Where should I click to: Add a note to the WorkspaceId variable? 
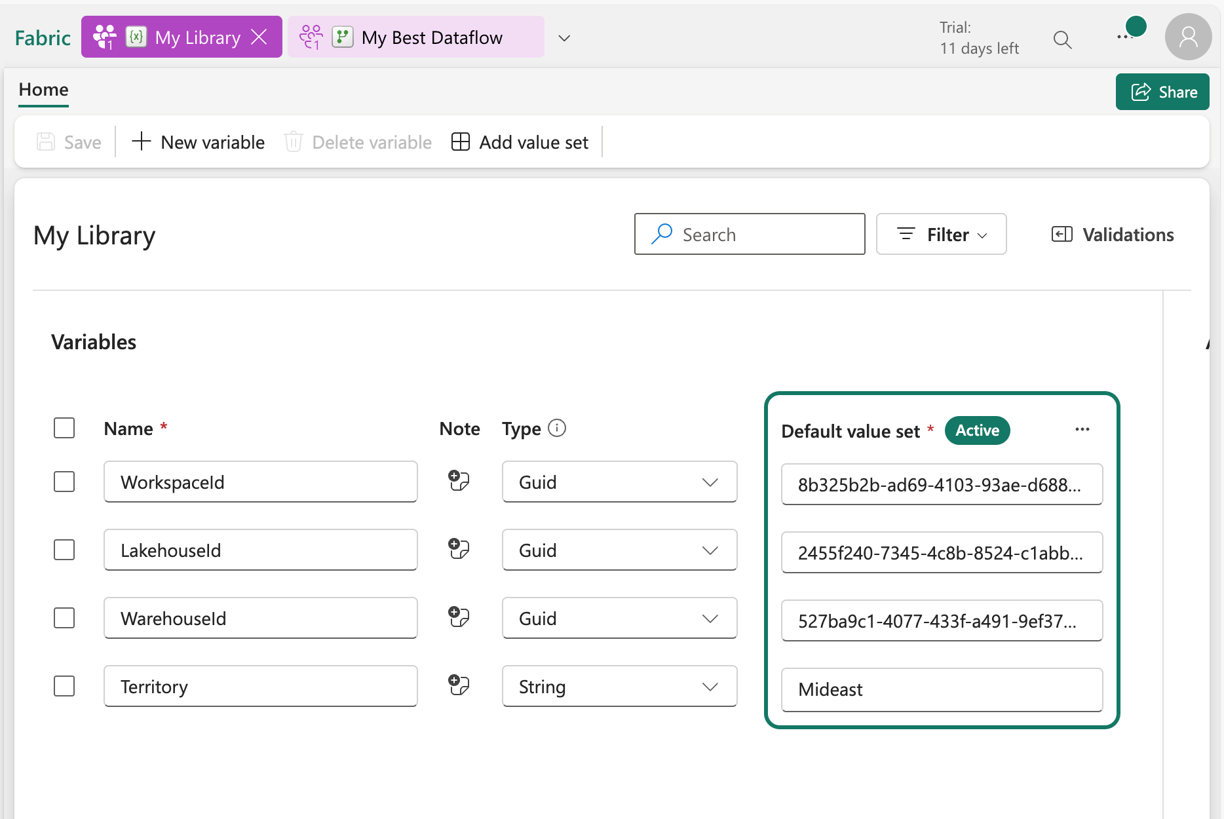click(x=458, y=481)
